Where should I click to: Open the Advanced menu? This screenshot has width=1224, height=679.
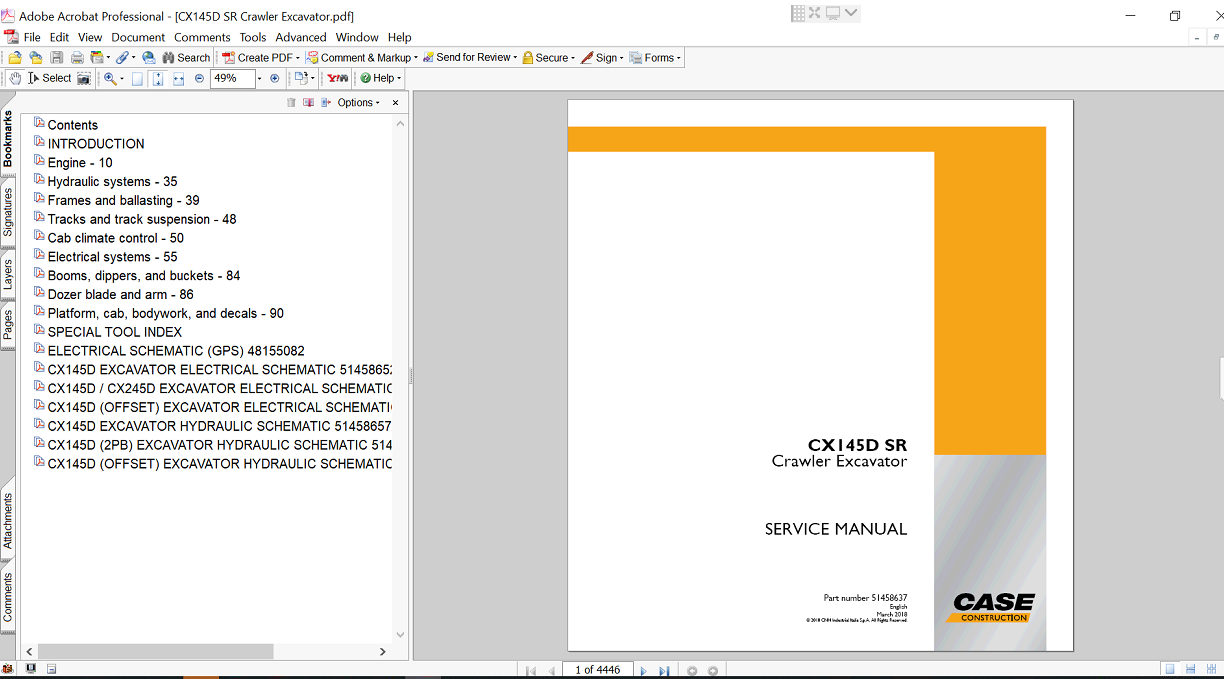click(300, 37)
